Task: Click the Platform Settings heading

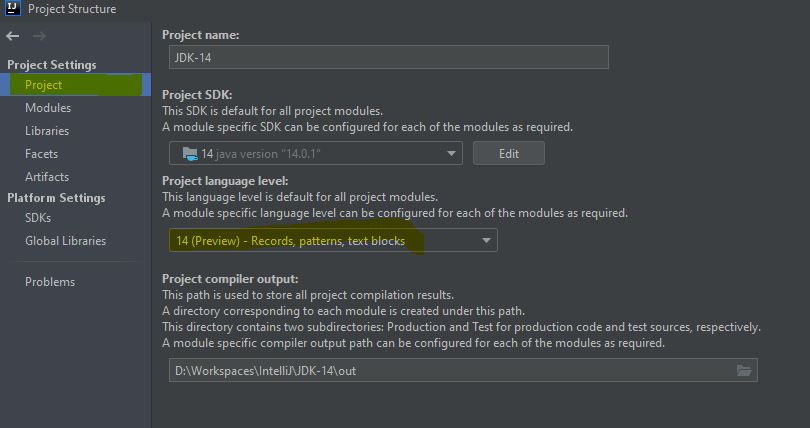Action: [56, 198]
